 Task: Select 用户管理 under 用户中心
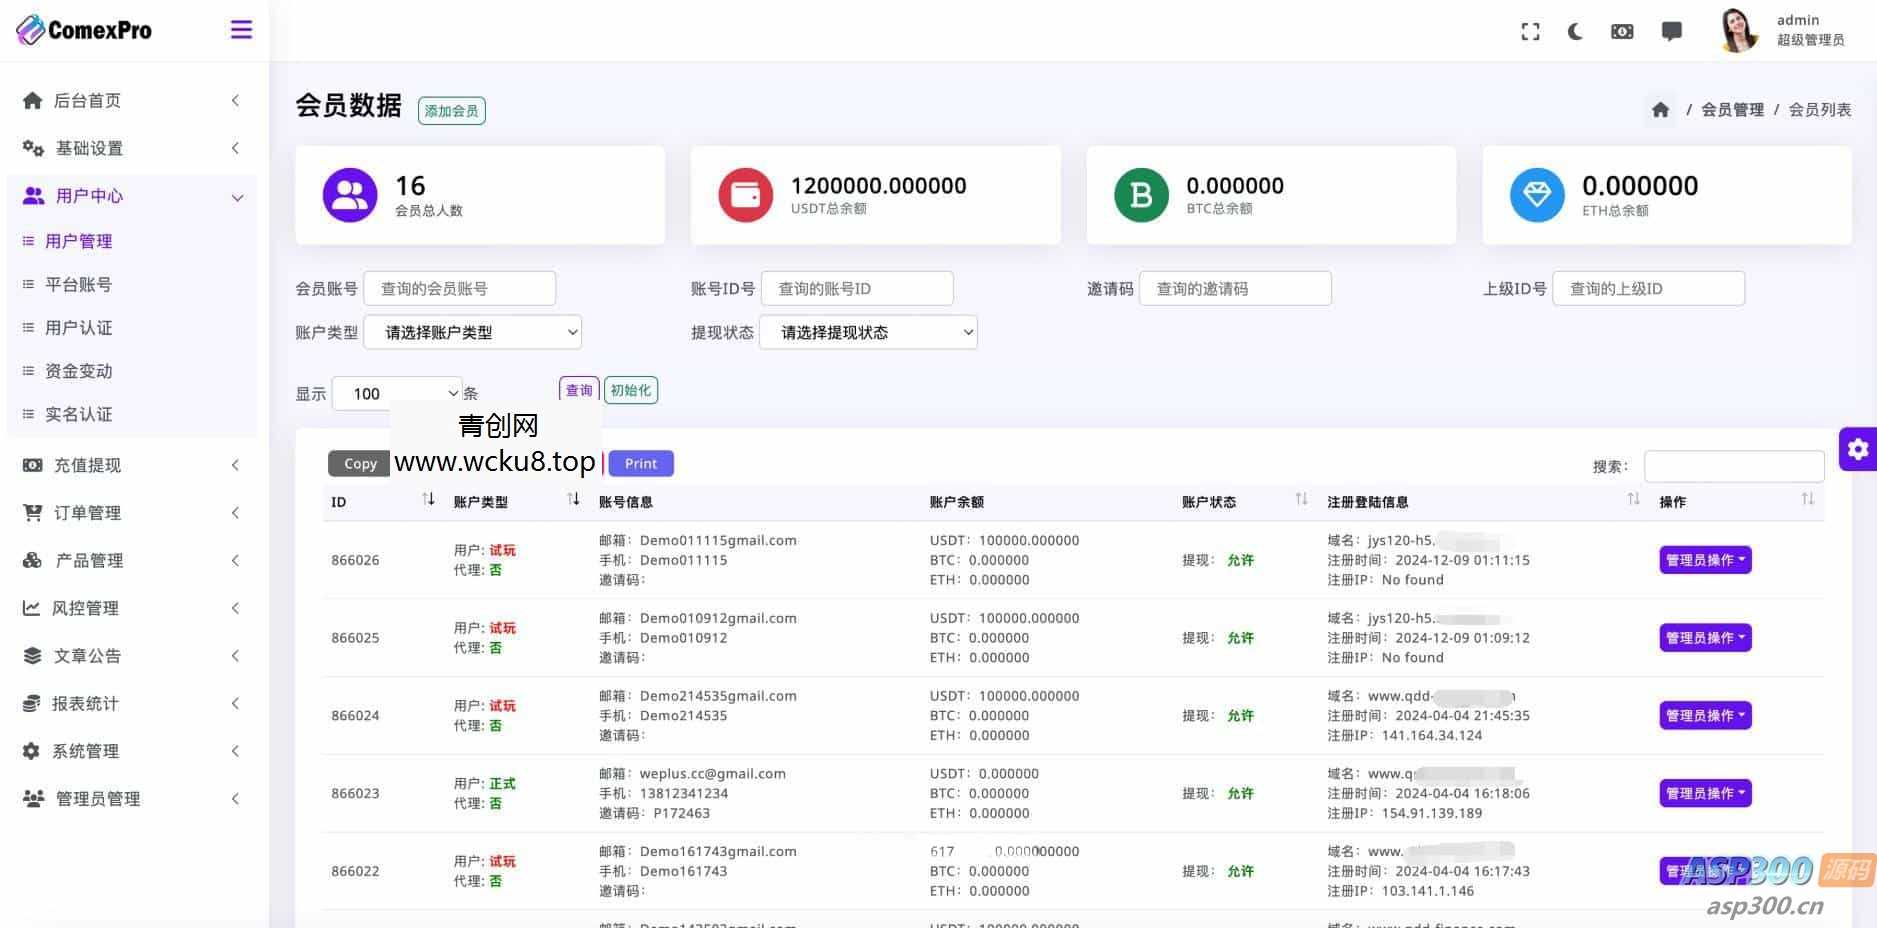80,241
